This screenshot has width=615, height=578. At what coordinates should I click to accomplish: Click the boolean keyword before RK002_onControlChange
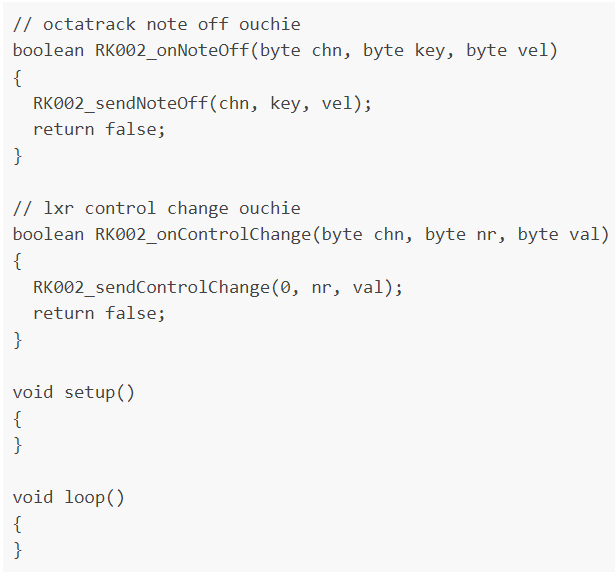[48, 234]
